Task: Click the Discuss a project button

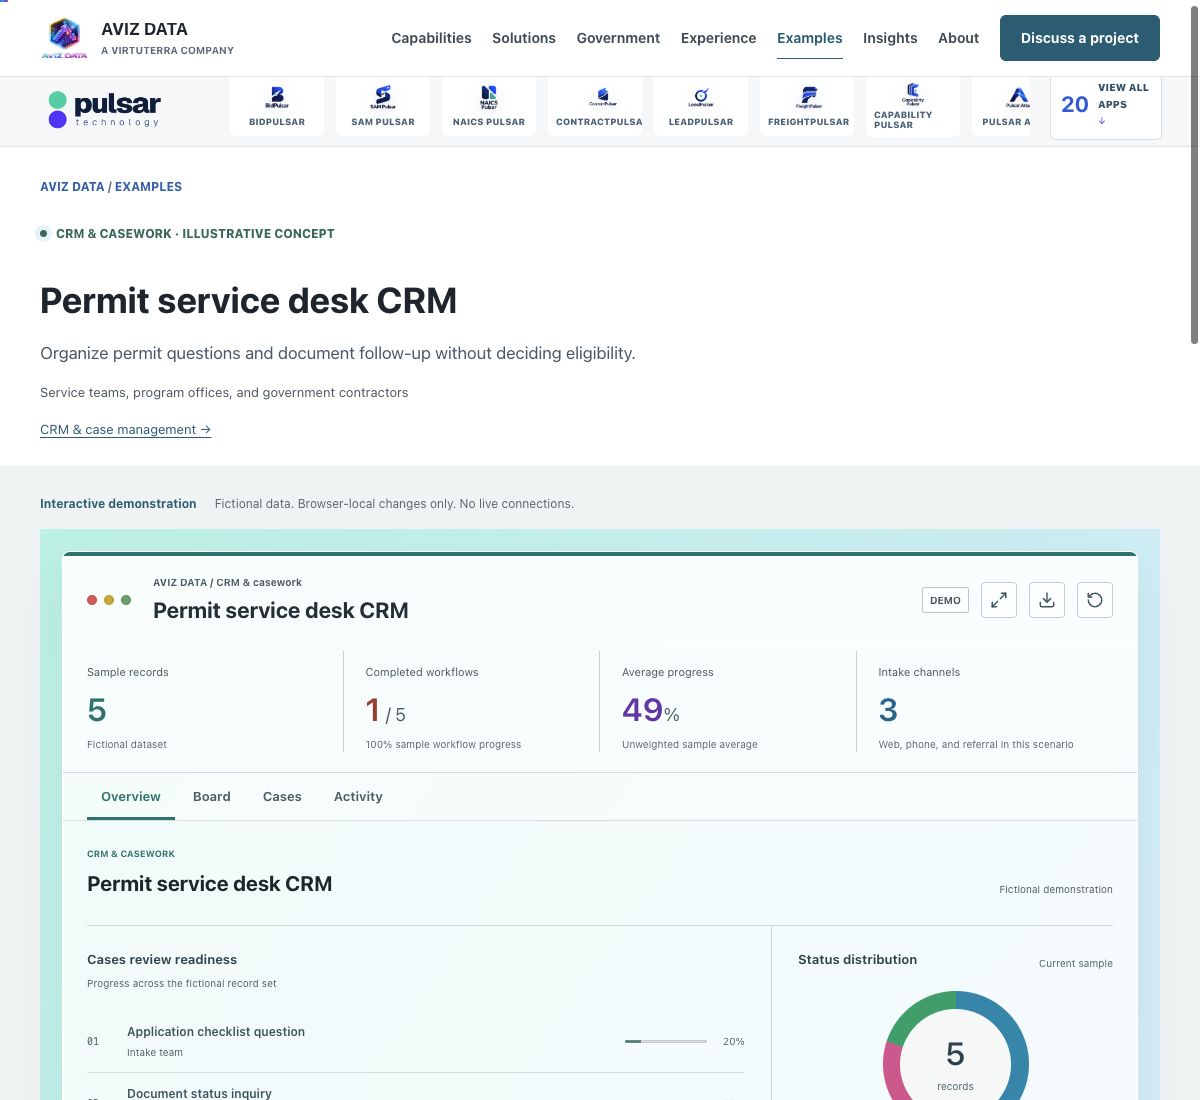Action: (x=1080, y=38)
